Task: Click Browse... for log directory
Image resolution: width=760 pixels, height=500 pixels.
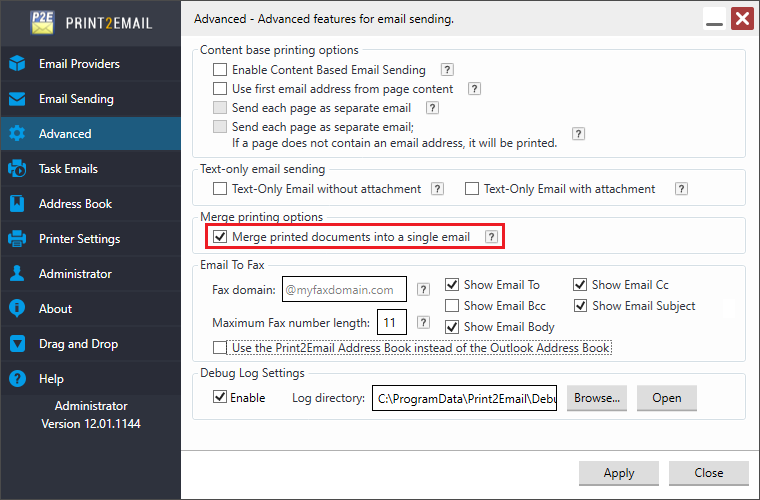Action: click(597, 398)
